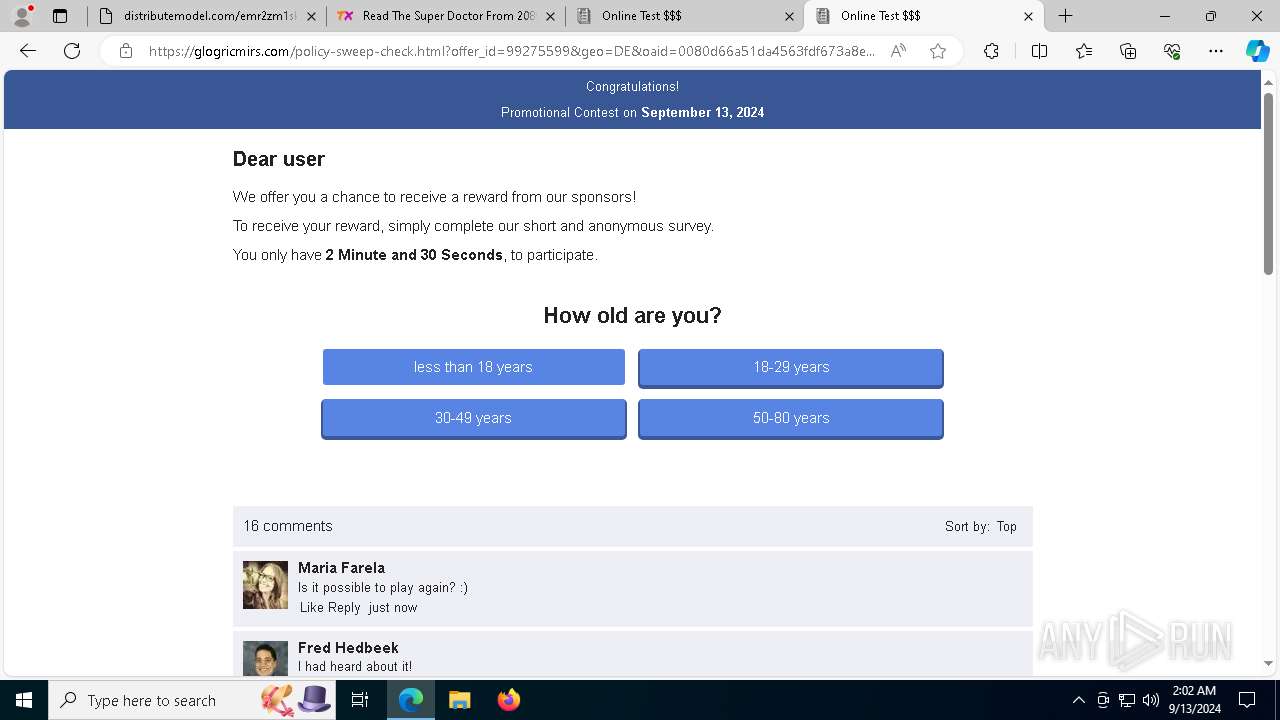Open Maria Farela's commenter name
This screenshot has height=720, width=1280.
341,568
